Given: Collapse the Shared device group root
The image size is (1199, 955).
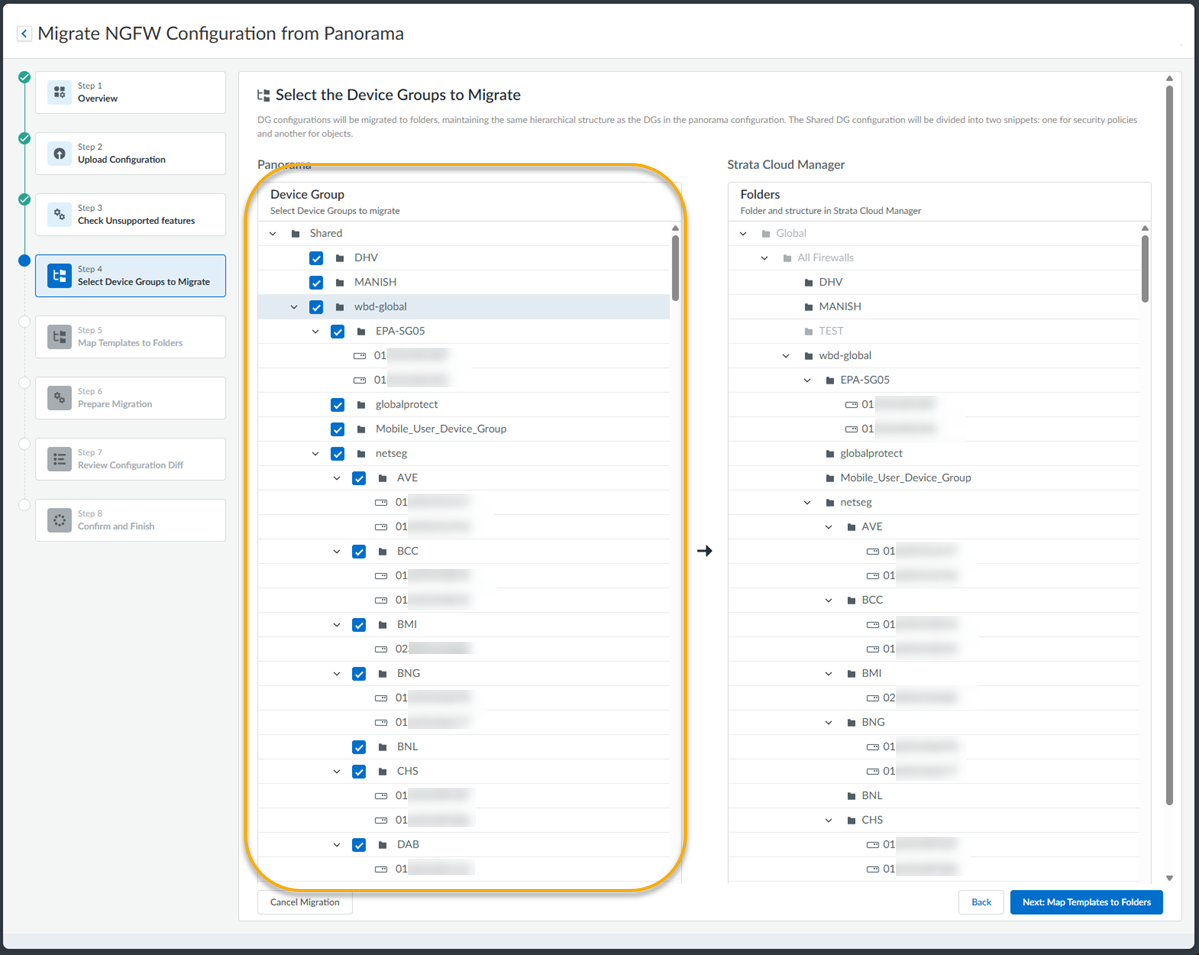Looking at the screenshot, I should (x=273, y=234).
